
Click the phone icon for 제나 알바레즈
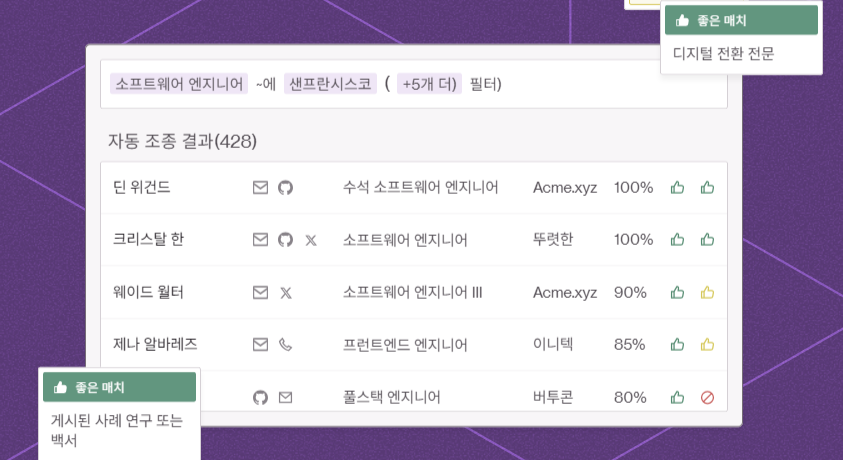286,345
